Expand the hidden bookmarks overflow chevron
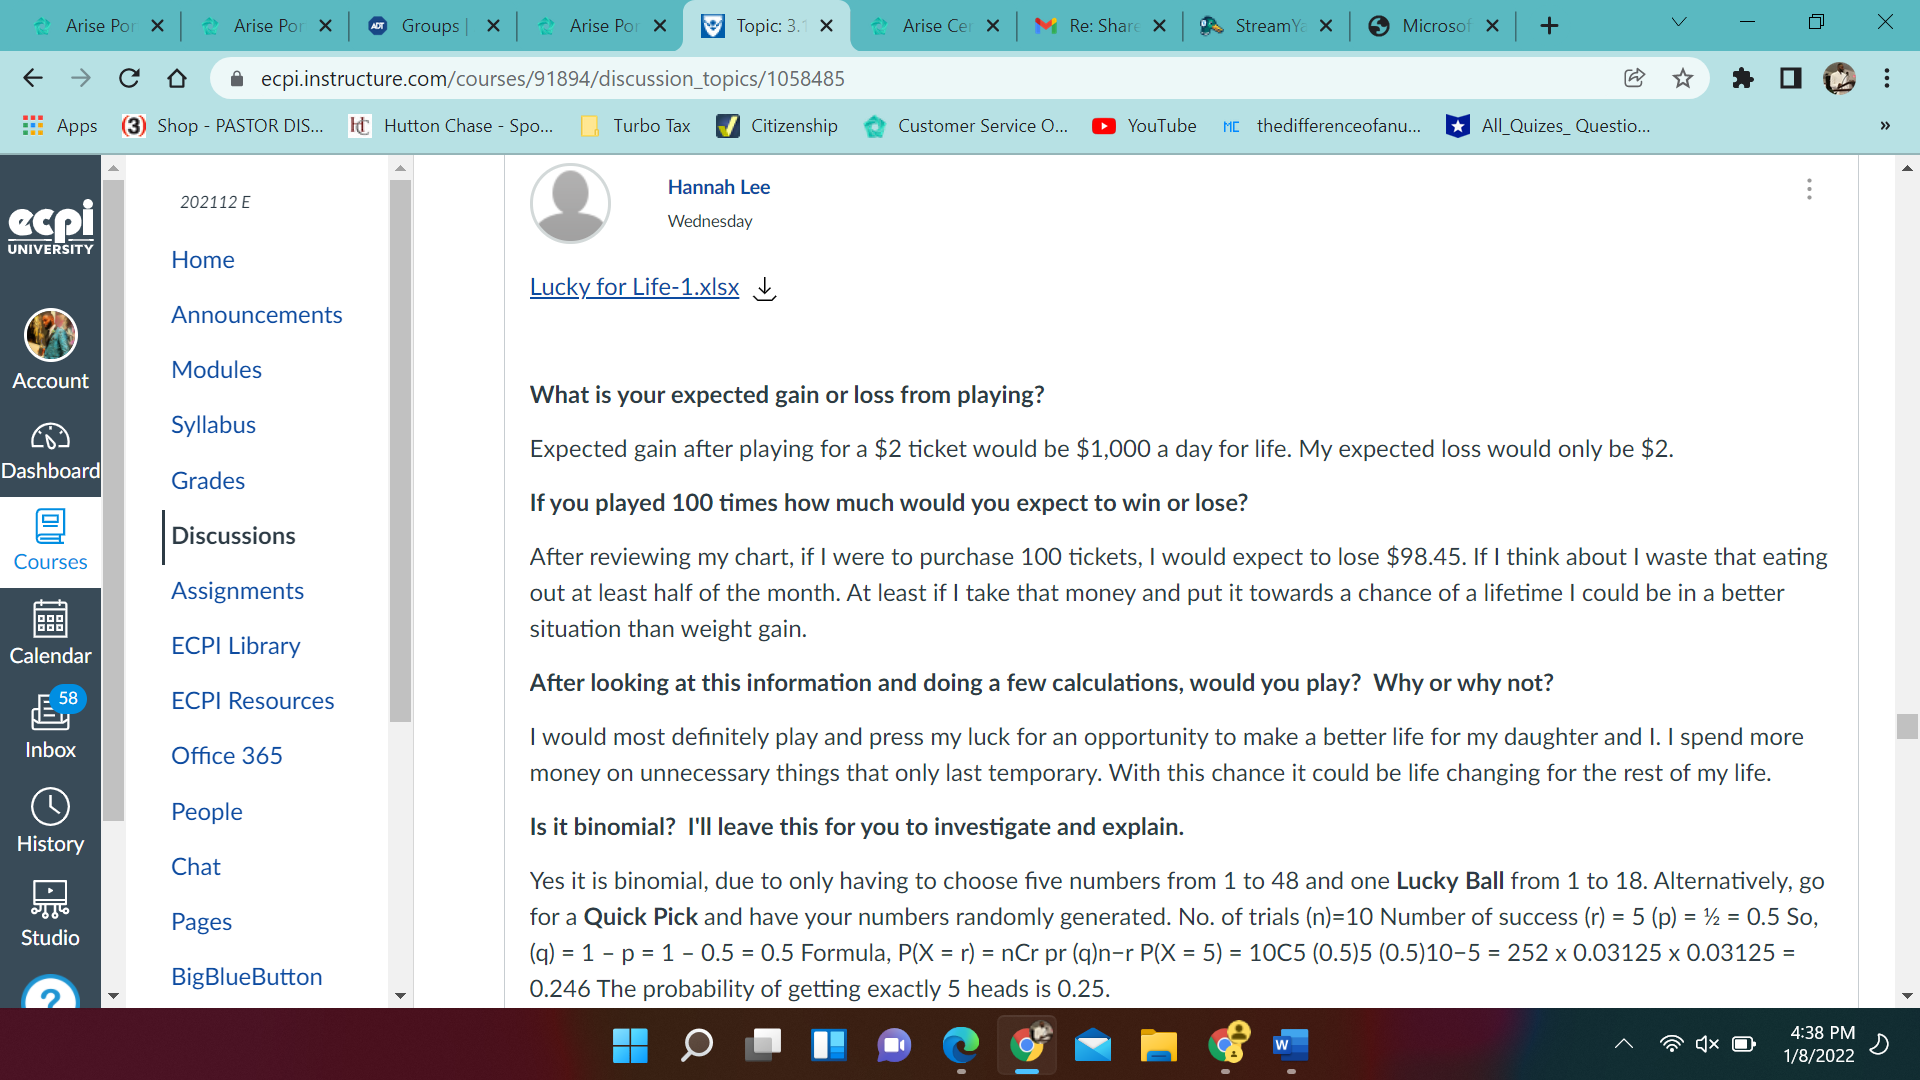This screenshot has height=1080, width=1920. [x=1884, y=125]
